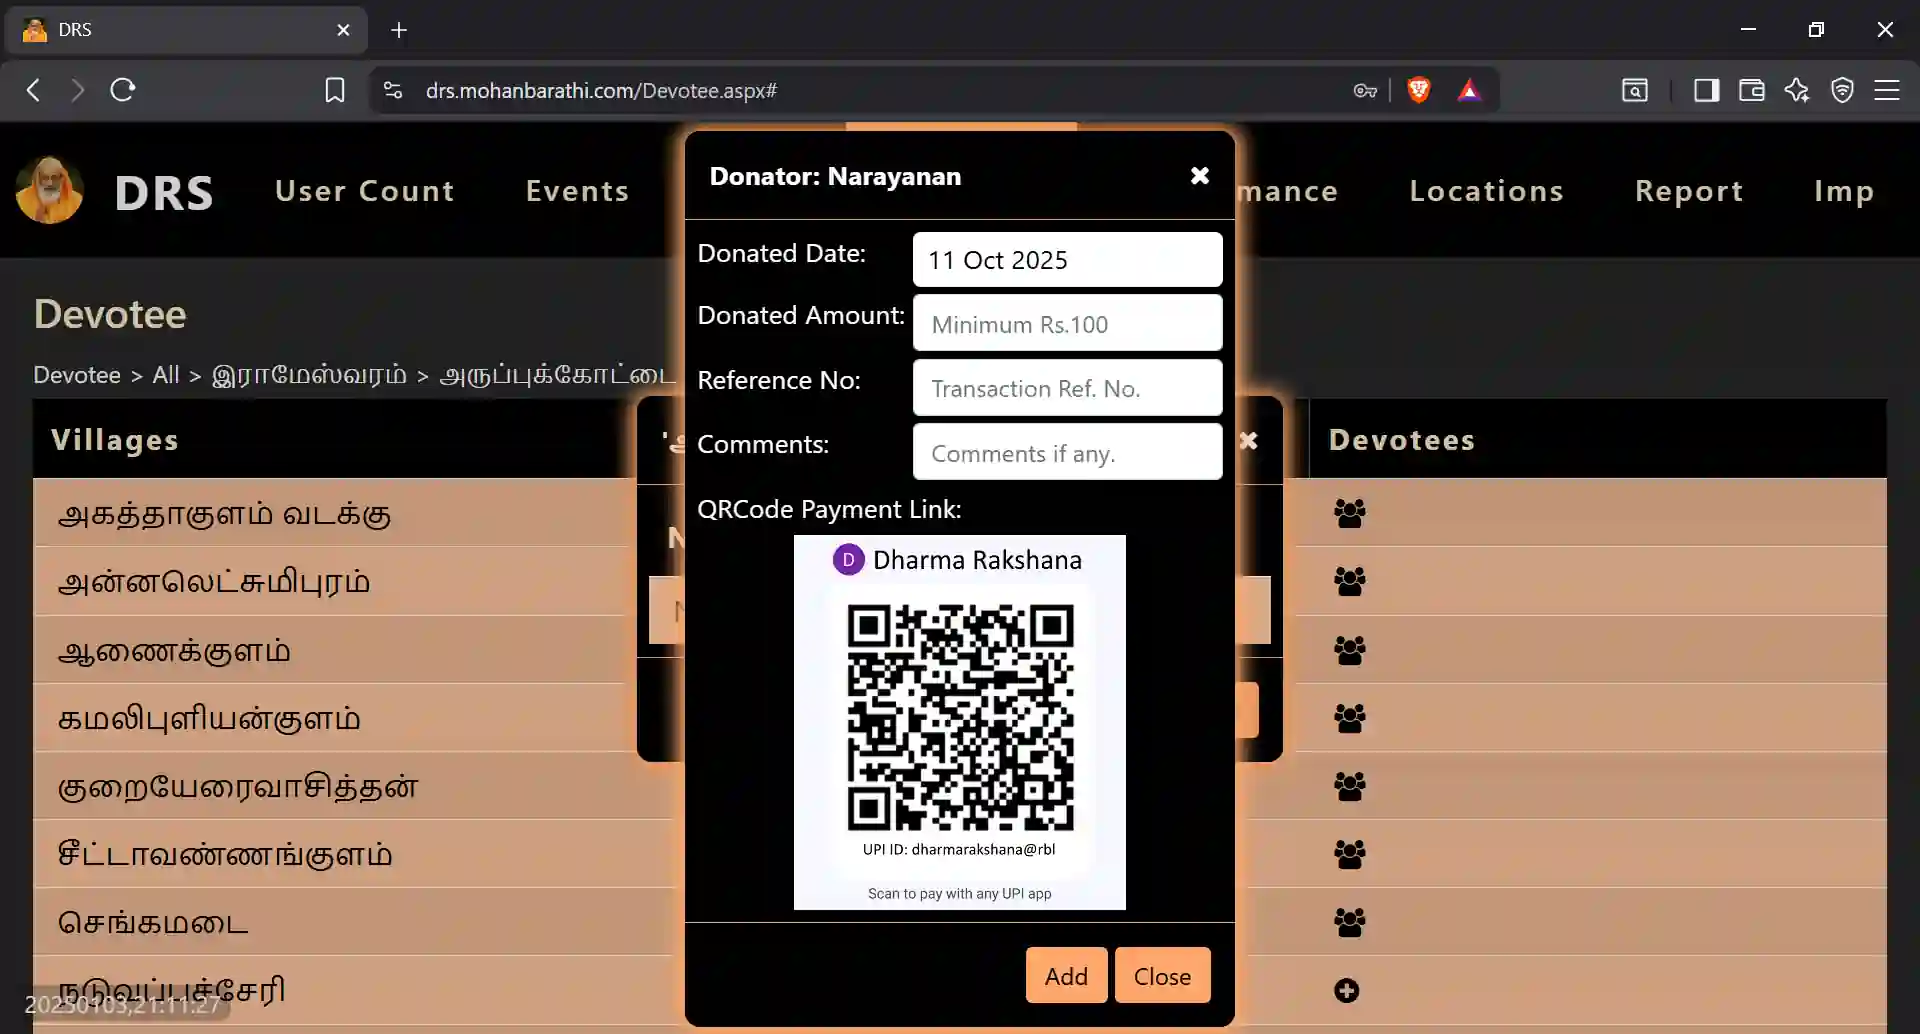
Task: Open the User Count menu
Action: pyautogui.click(x=365, y=191)
